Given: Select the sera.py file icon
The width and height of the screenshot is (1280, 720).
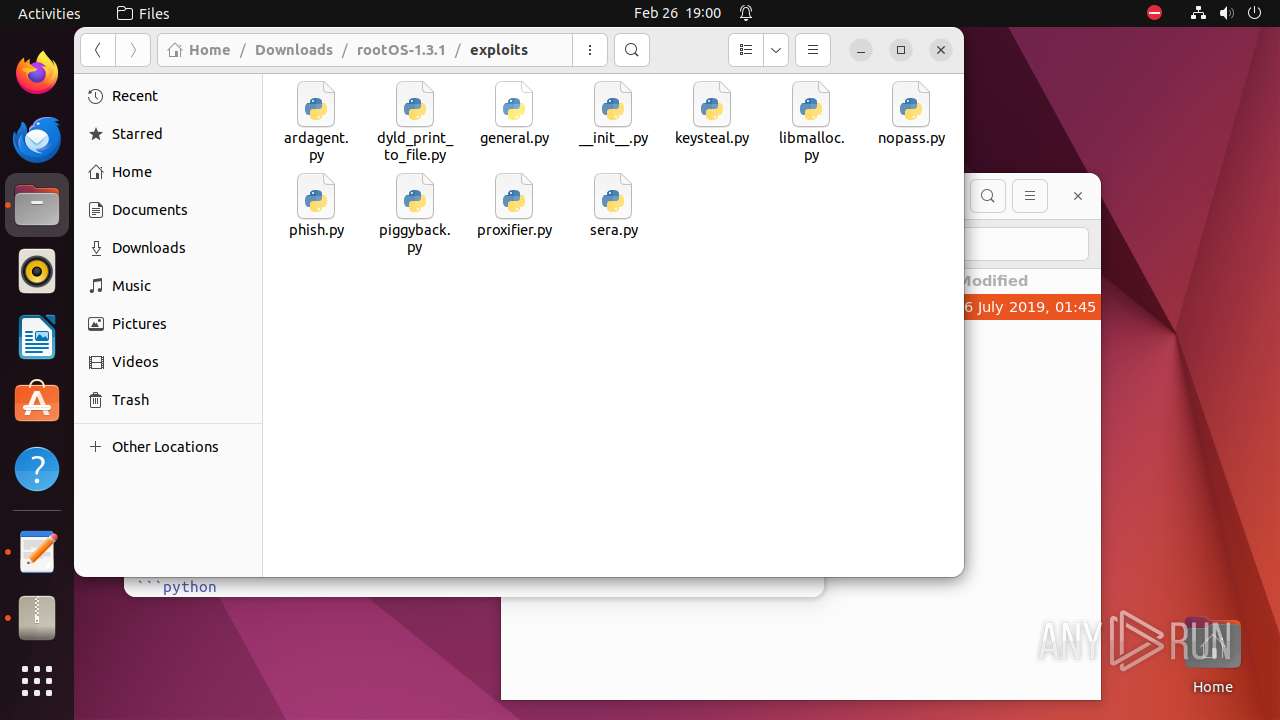Looking at the screenshot, I should pos(613,196).
